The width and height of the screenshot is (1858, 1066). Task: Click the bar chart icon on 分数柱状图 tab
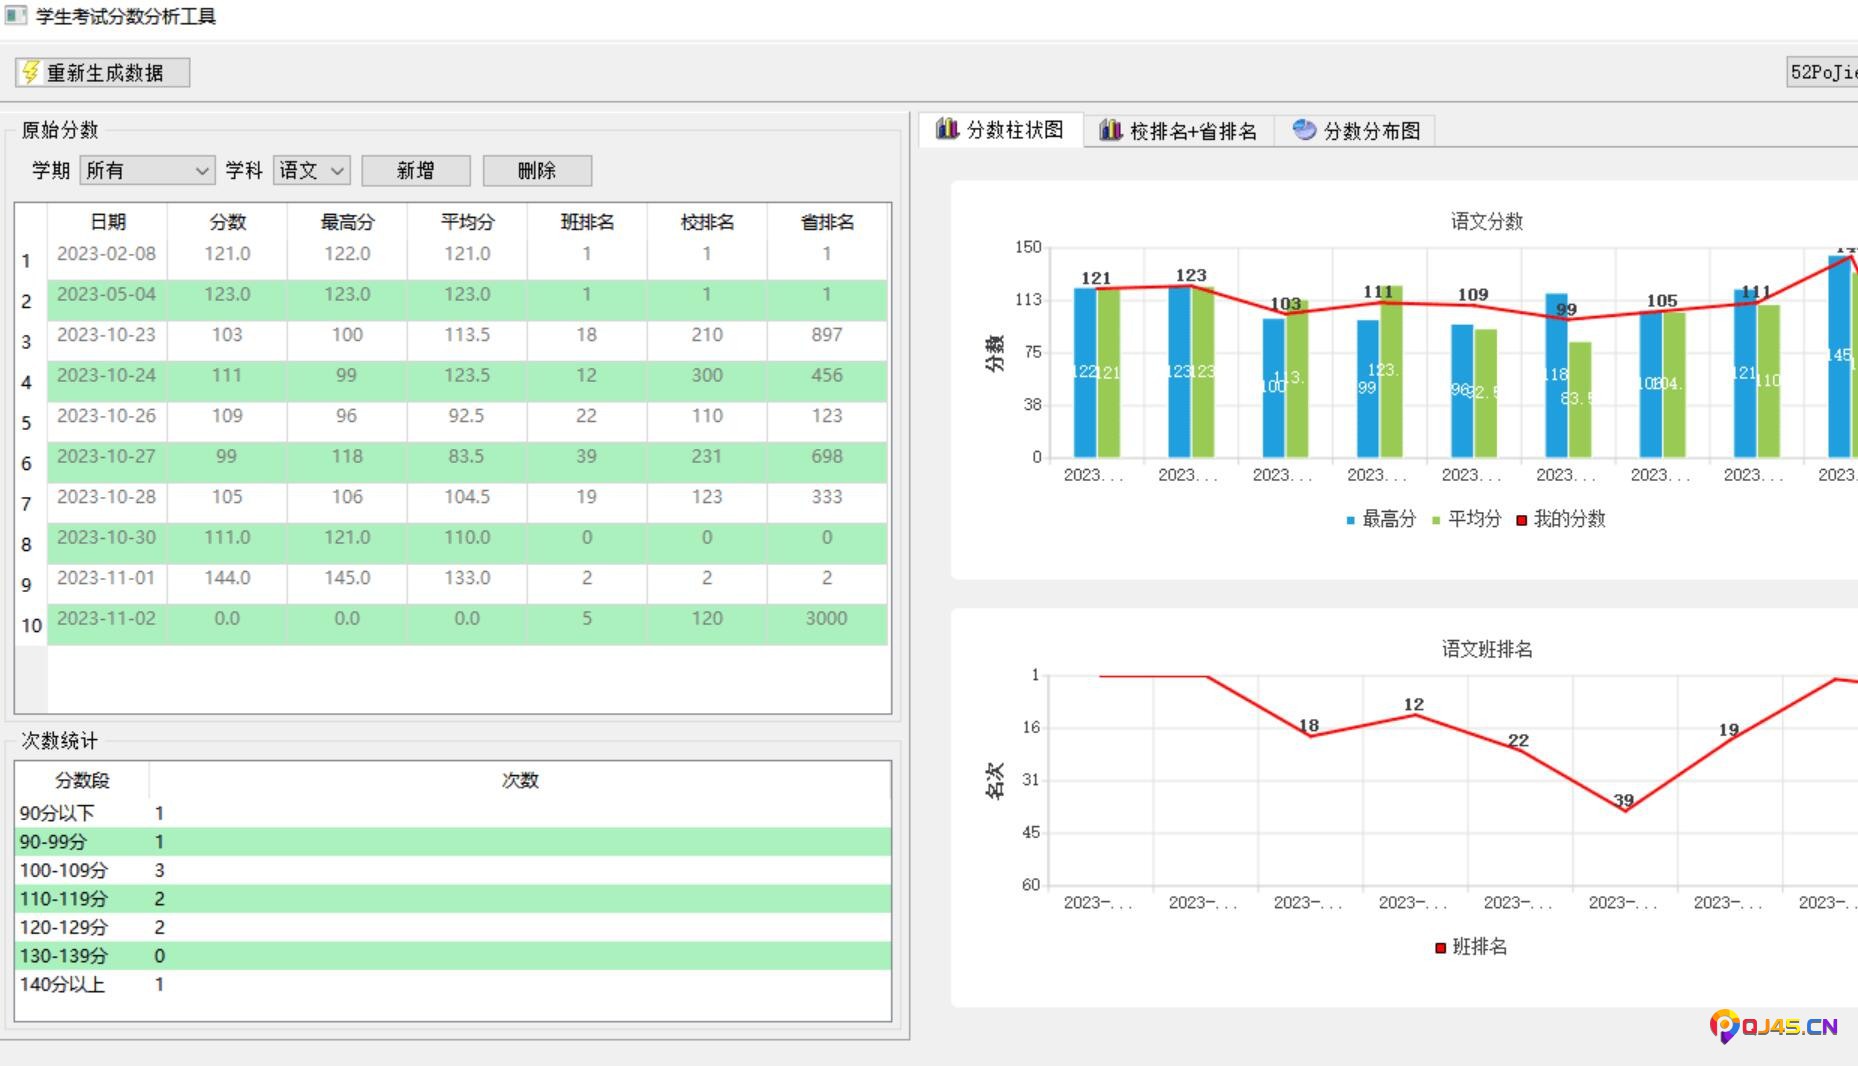pyautogui.click(x=947, y=129)
